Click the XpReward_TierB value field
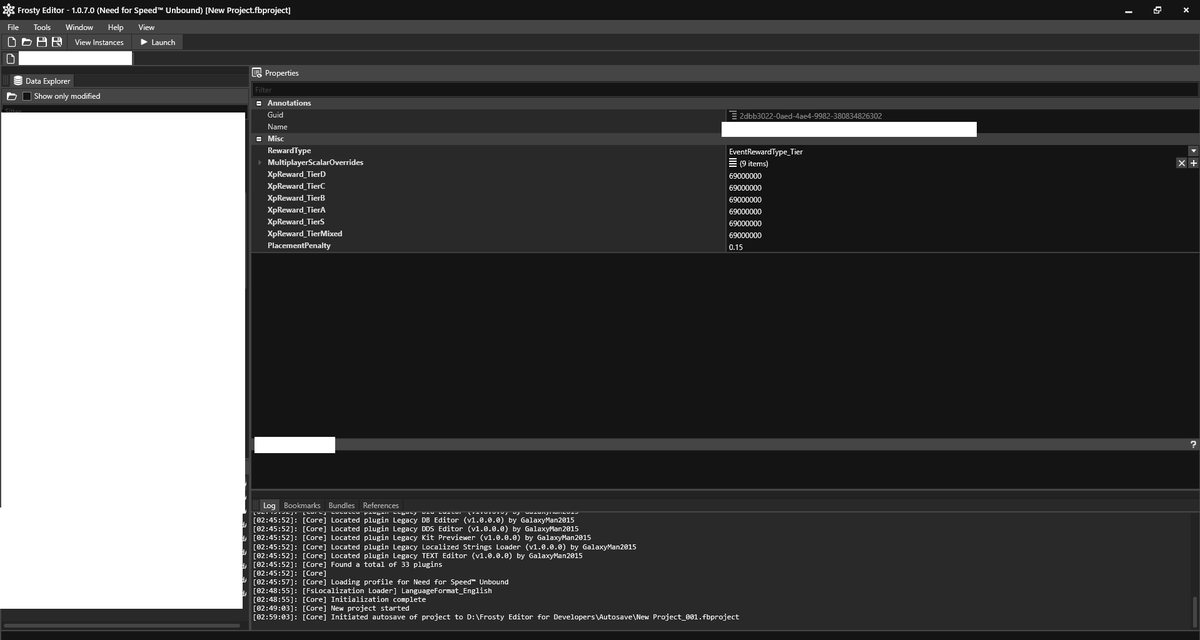The width and height of the screenshot is (1200, 640). pos(962,199)
